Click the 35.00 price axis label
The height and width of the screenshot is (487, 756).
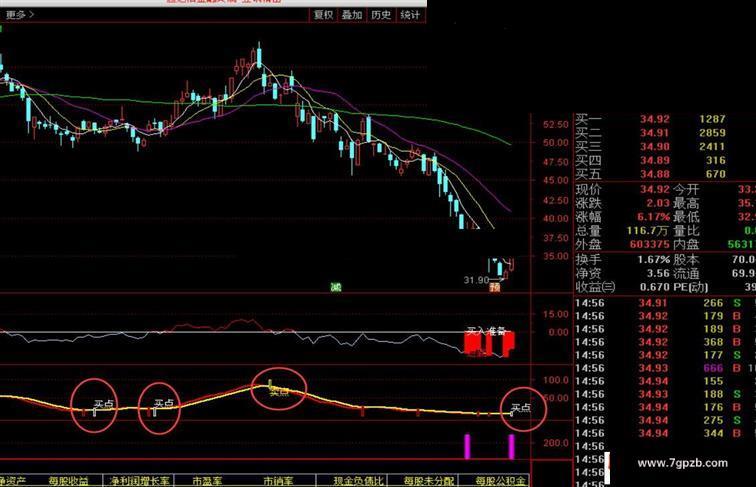coord(556,256)
